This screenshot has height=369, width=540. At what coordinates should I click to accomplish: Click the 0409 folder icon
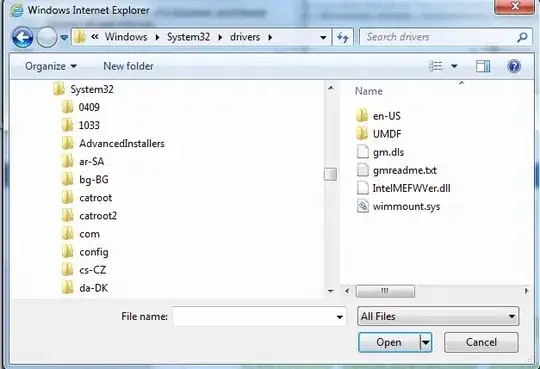tap(68, 107)
